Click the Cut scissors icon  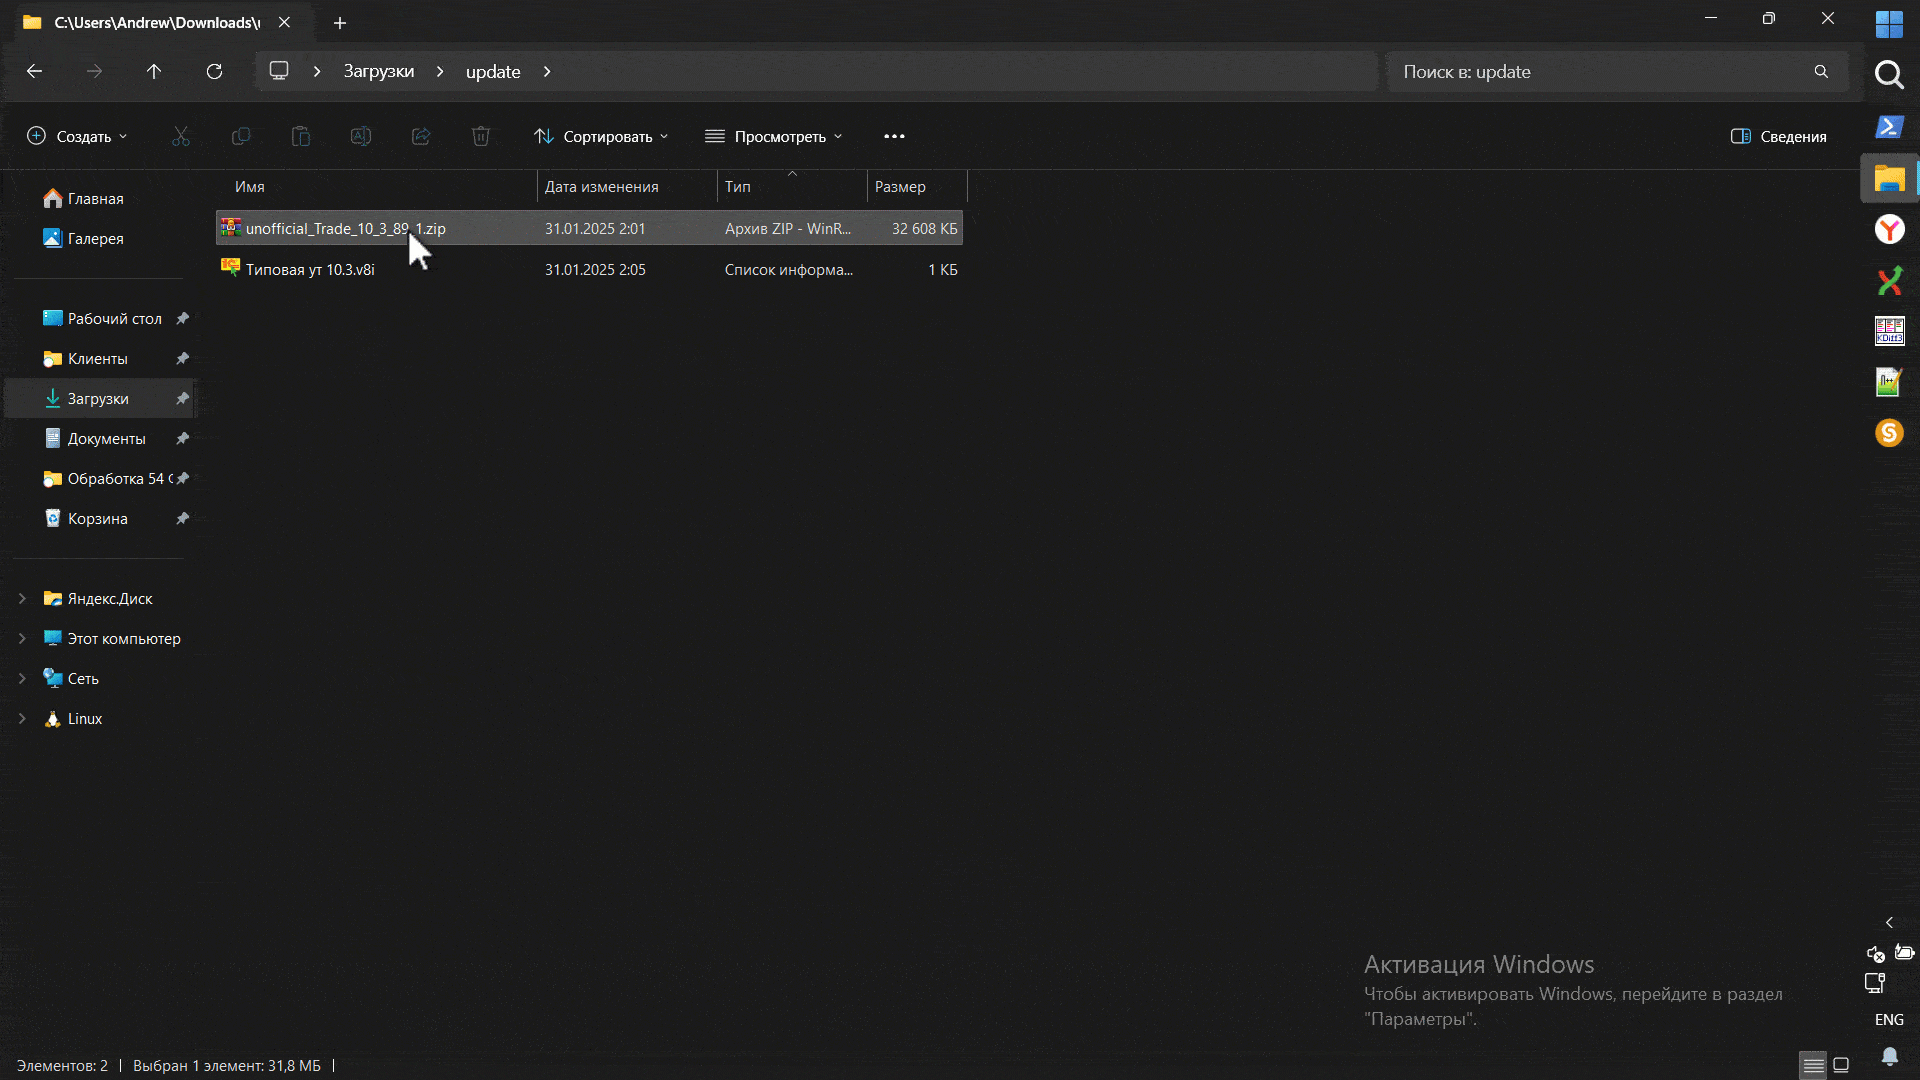click(181, 137)
